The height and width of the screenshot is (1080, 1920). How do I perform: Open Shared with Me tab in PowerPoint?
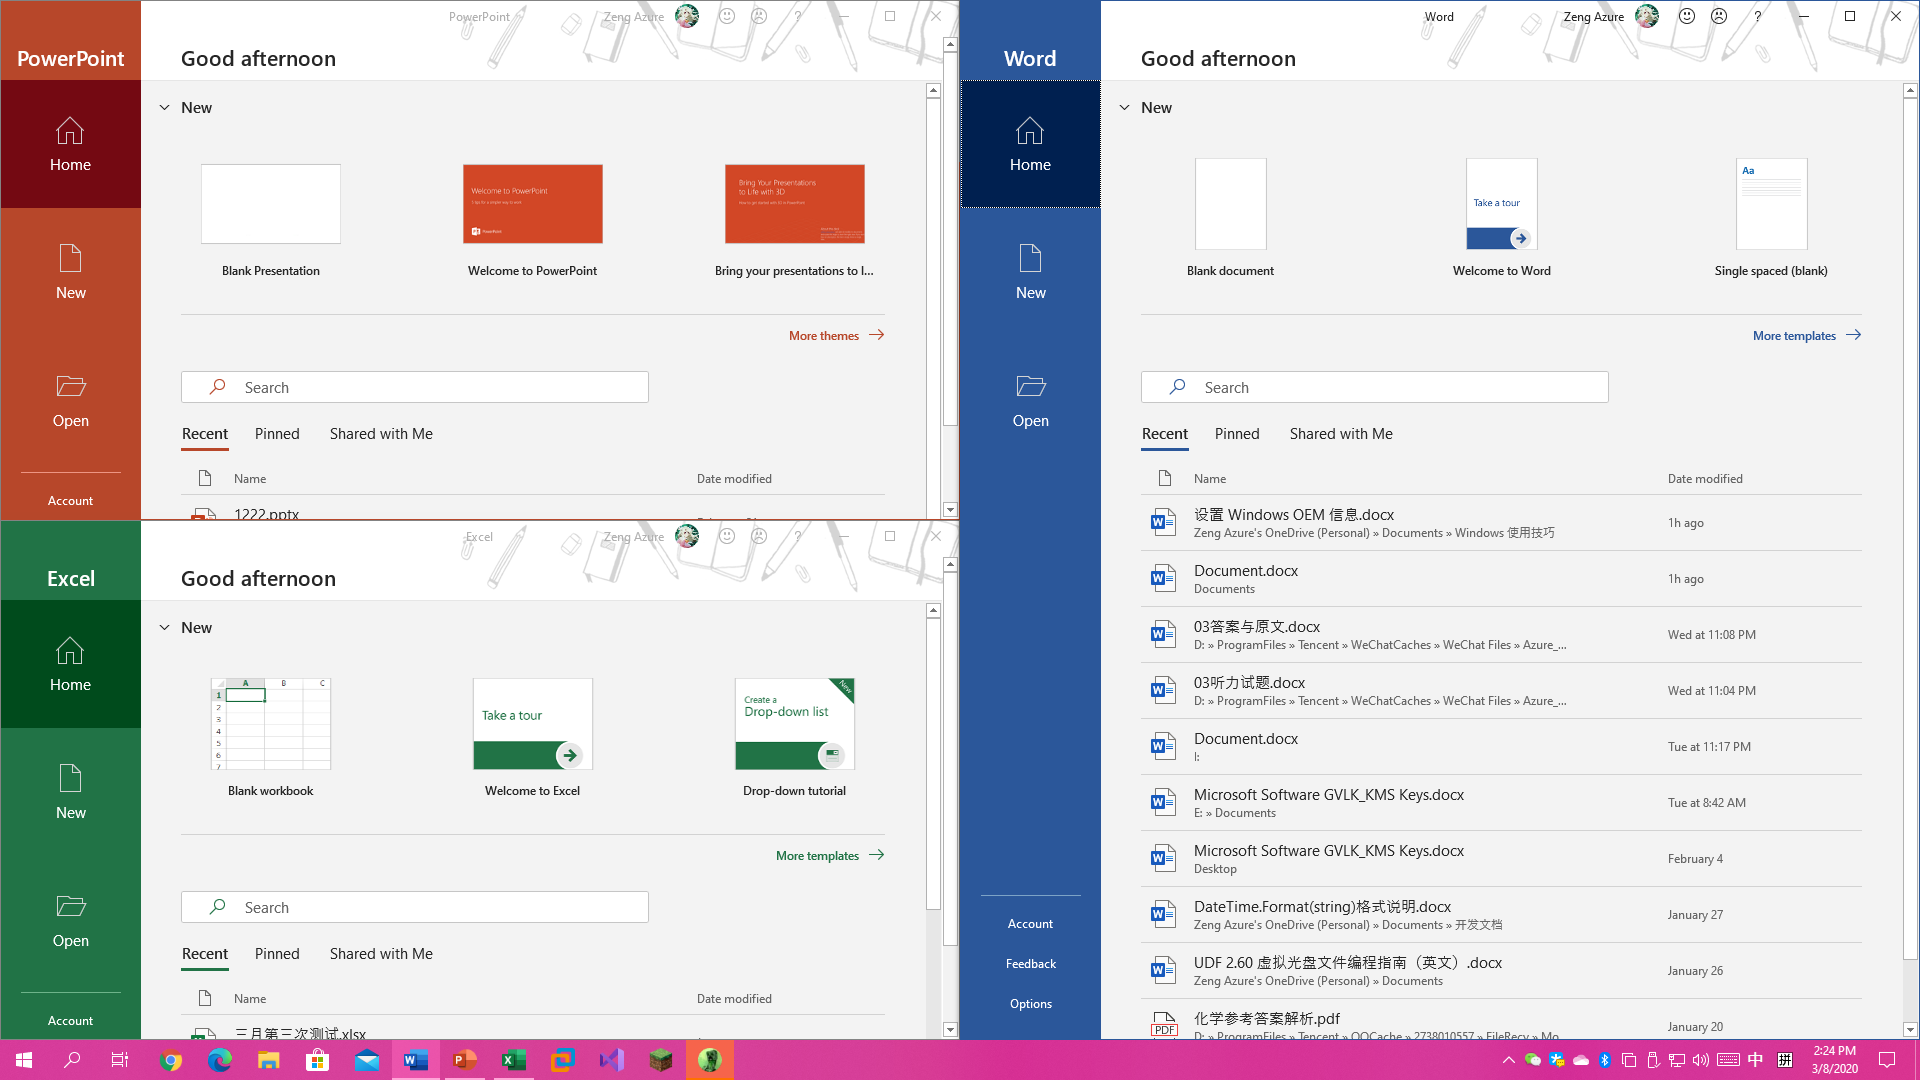coord(381,434)
